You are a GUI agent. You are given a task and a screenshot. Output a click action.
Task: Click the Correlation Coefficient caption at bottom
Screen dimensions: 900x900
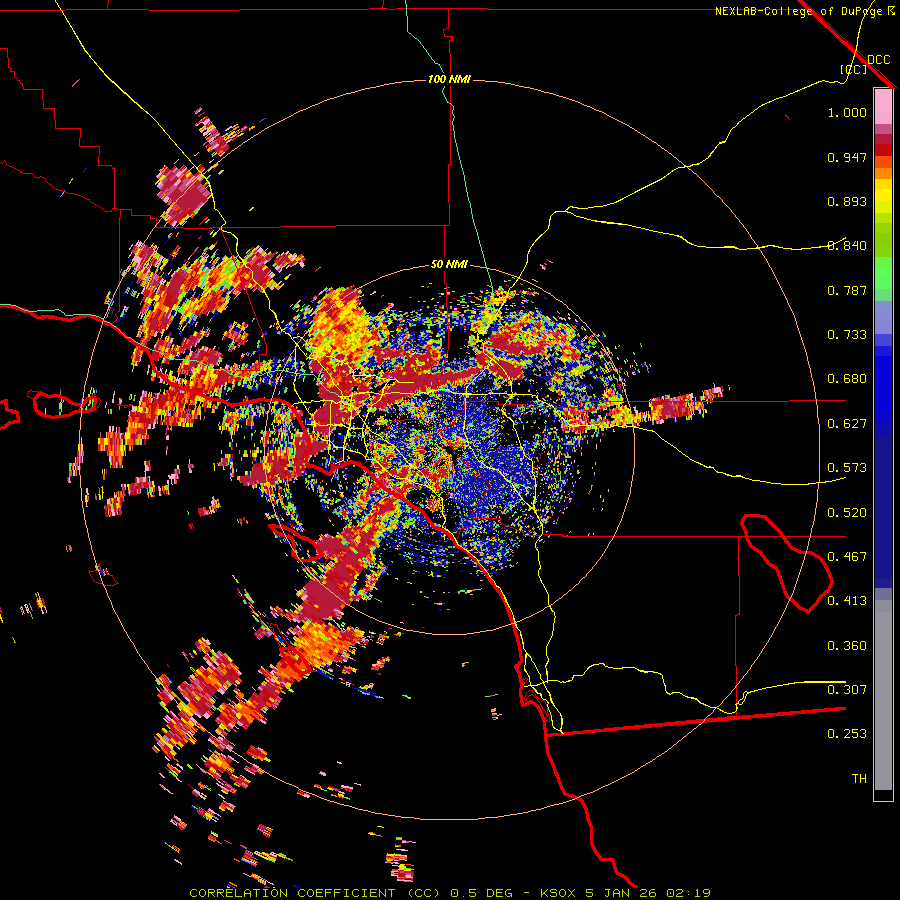pyautogui.click(x=450, y=893)
